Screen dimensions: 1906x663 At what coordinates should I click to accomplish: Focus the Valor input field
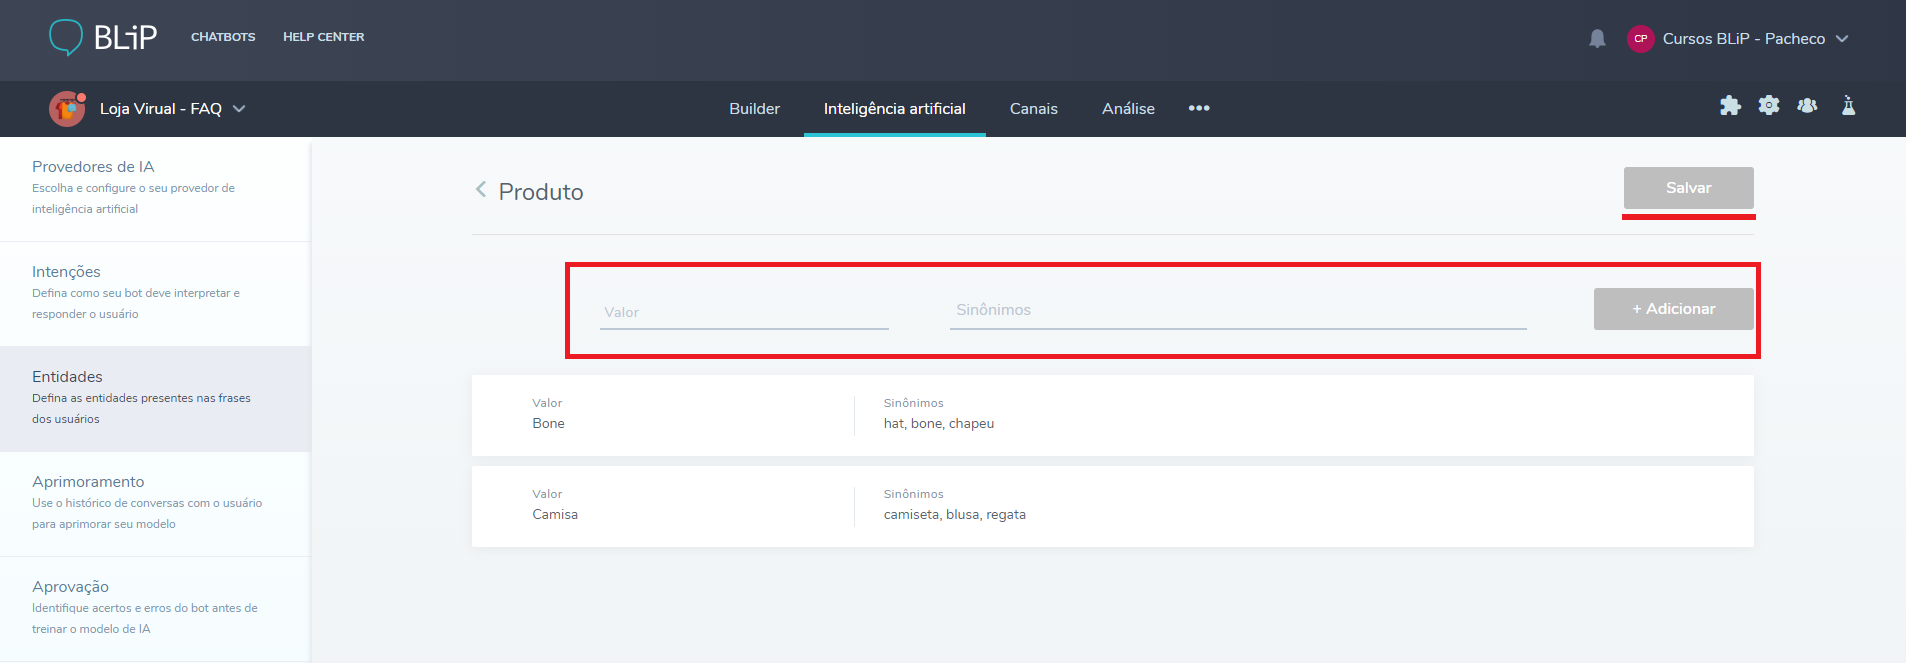click(743, 312)
